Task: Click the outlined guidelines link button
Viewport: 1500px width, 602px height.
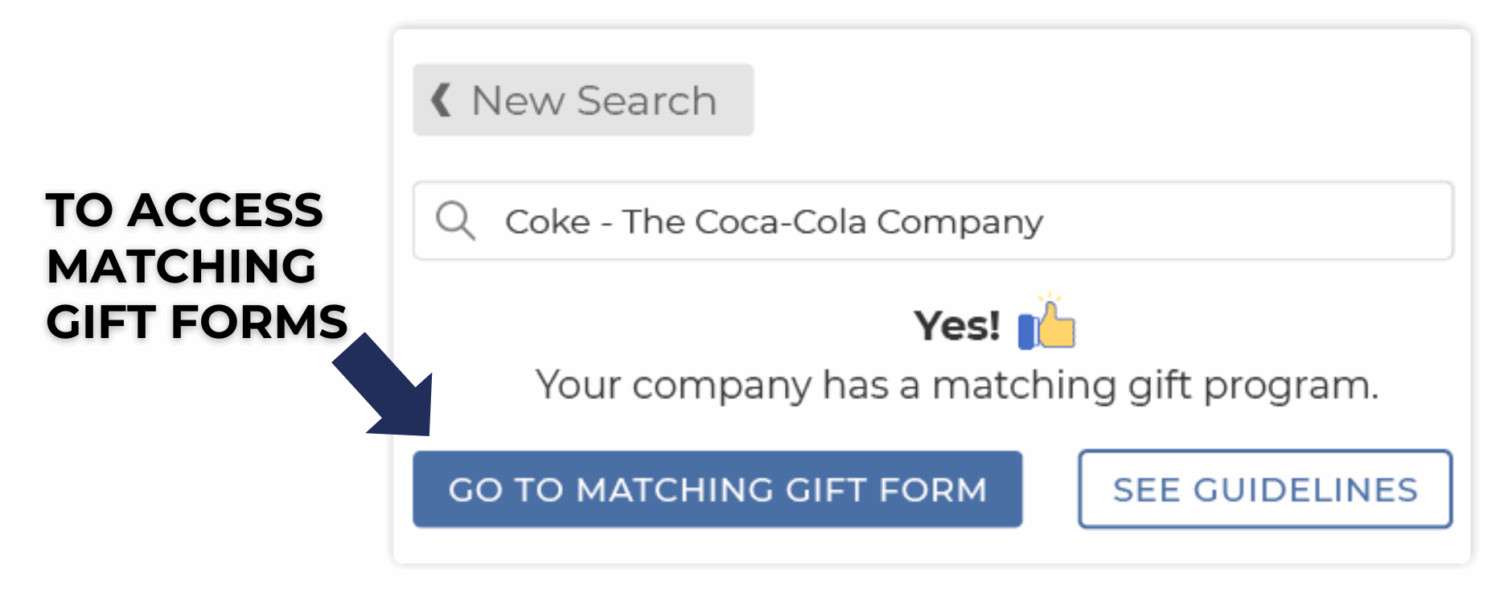Action: point(1263,489)
